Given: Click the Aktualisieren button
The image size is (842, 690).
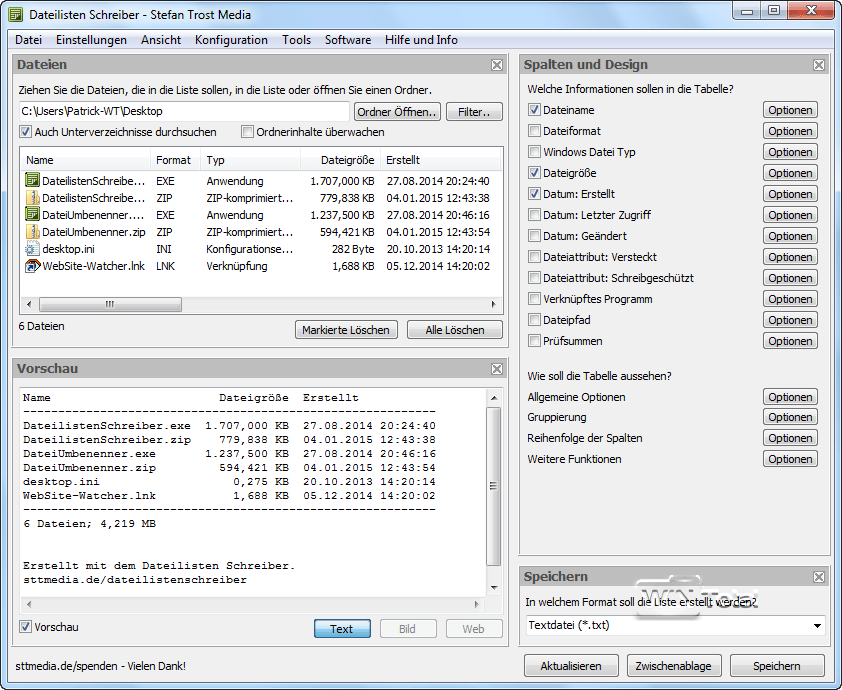Looking at the screenshot, I should 571,666.
